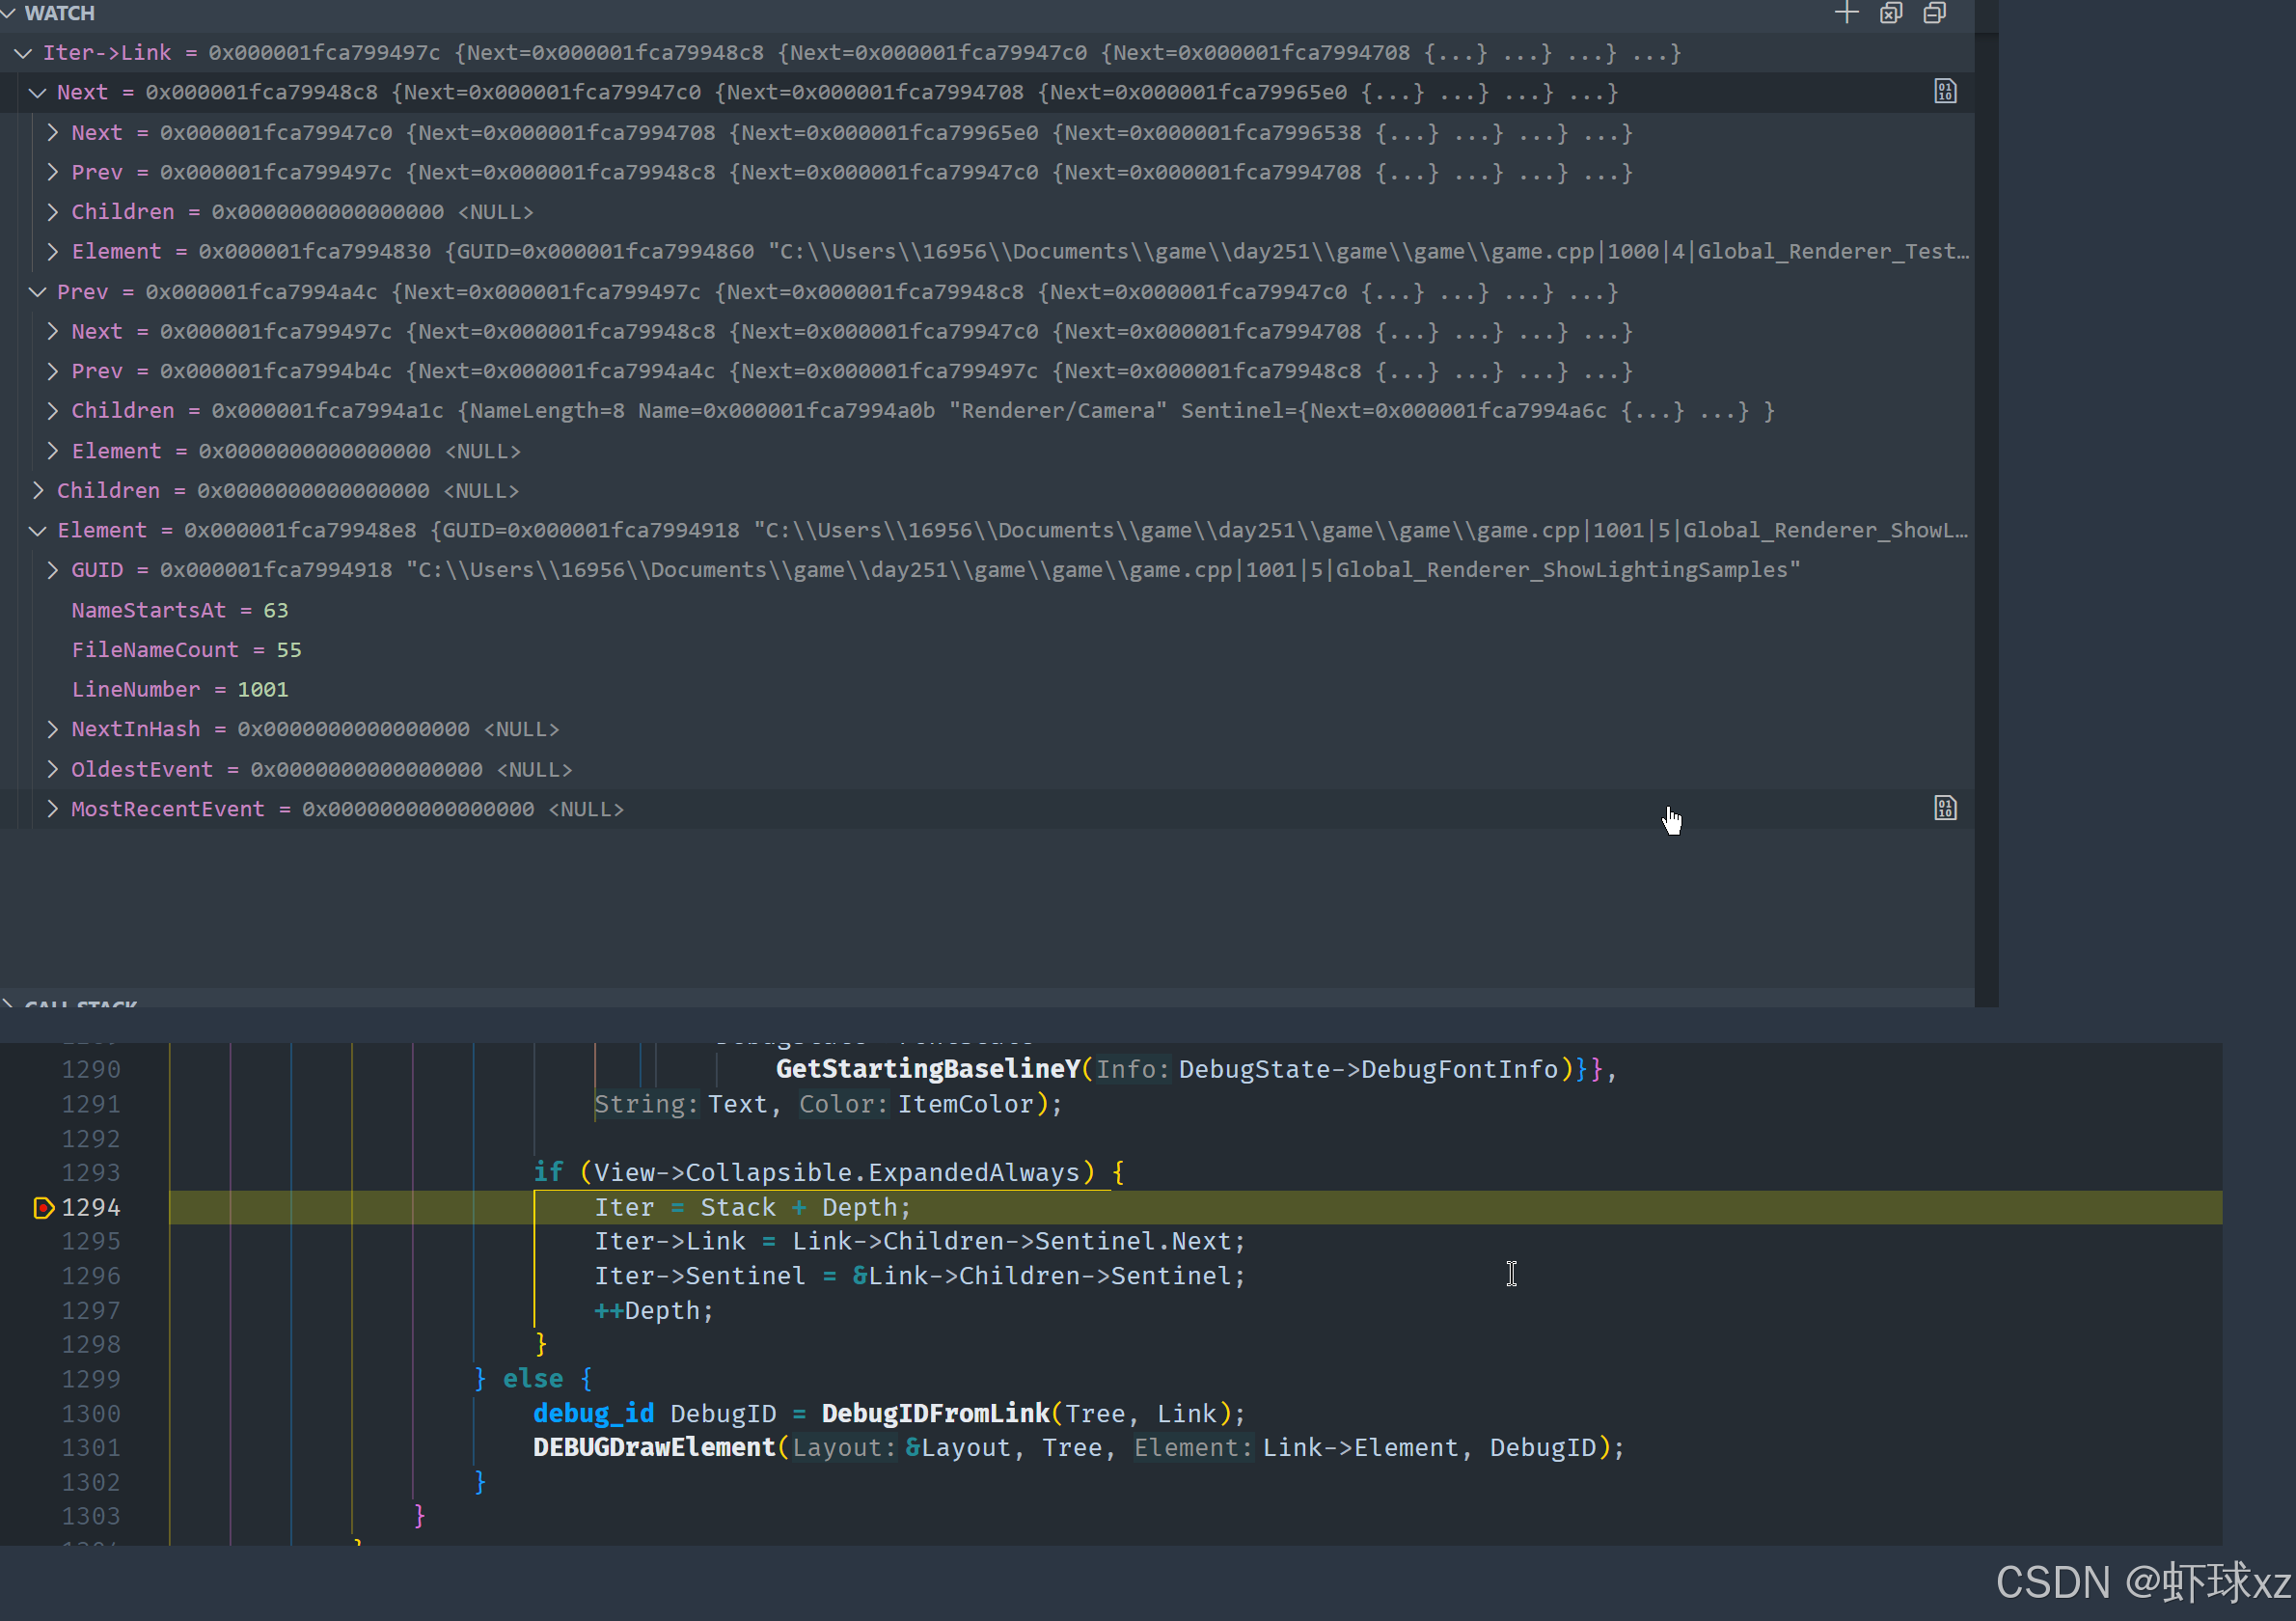Expand the GUID entry under Element
Viewport: 2296px width, 1621px height.
point(53,570)
